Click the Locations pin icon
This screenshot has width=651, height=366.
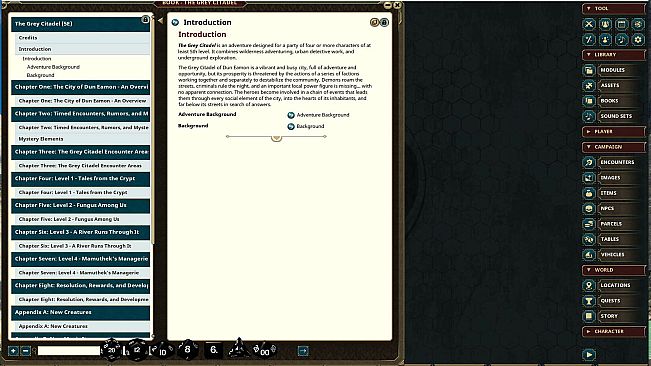(x=589, y=285)
